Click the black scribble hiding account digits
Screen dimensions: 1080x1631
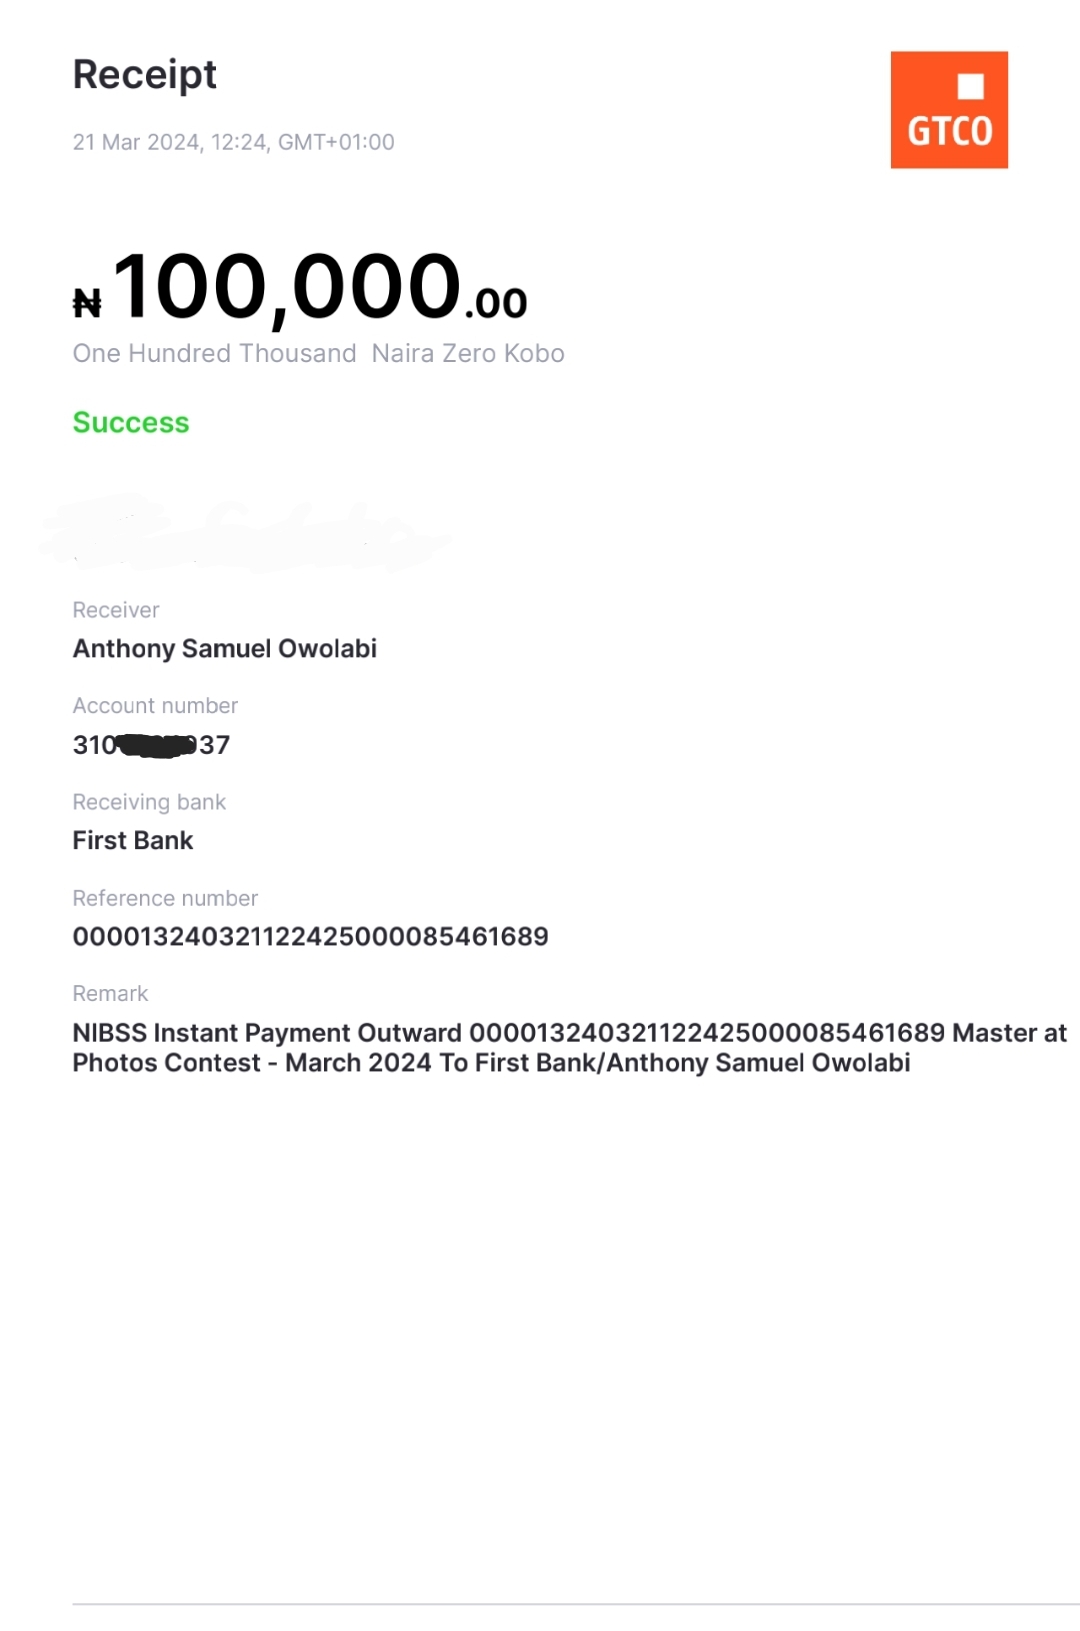pyautogui.click(x=157, y=746)
